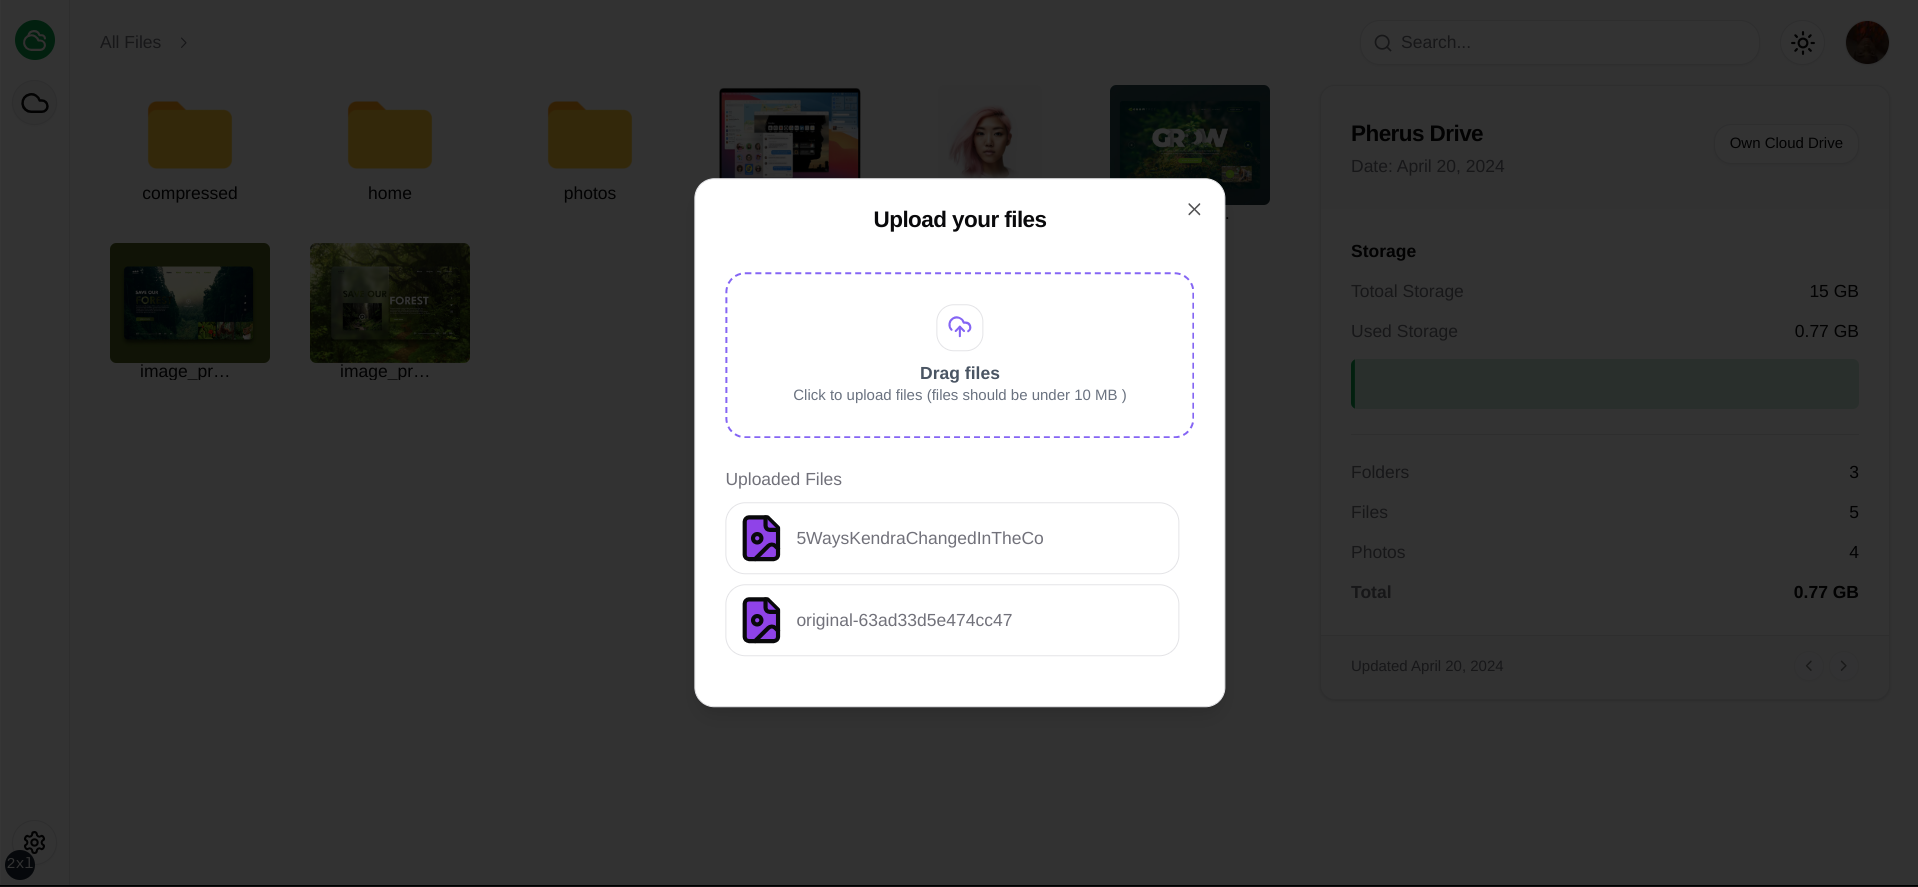Click the search magnifier icon
Image resolution: width=1918 pixels, height=887 pixels.
tap(1383, 43)
